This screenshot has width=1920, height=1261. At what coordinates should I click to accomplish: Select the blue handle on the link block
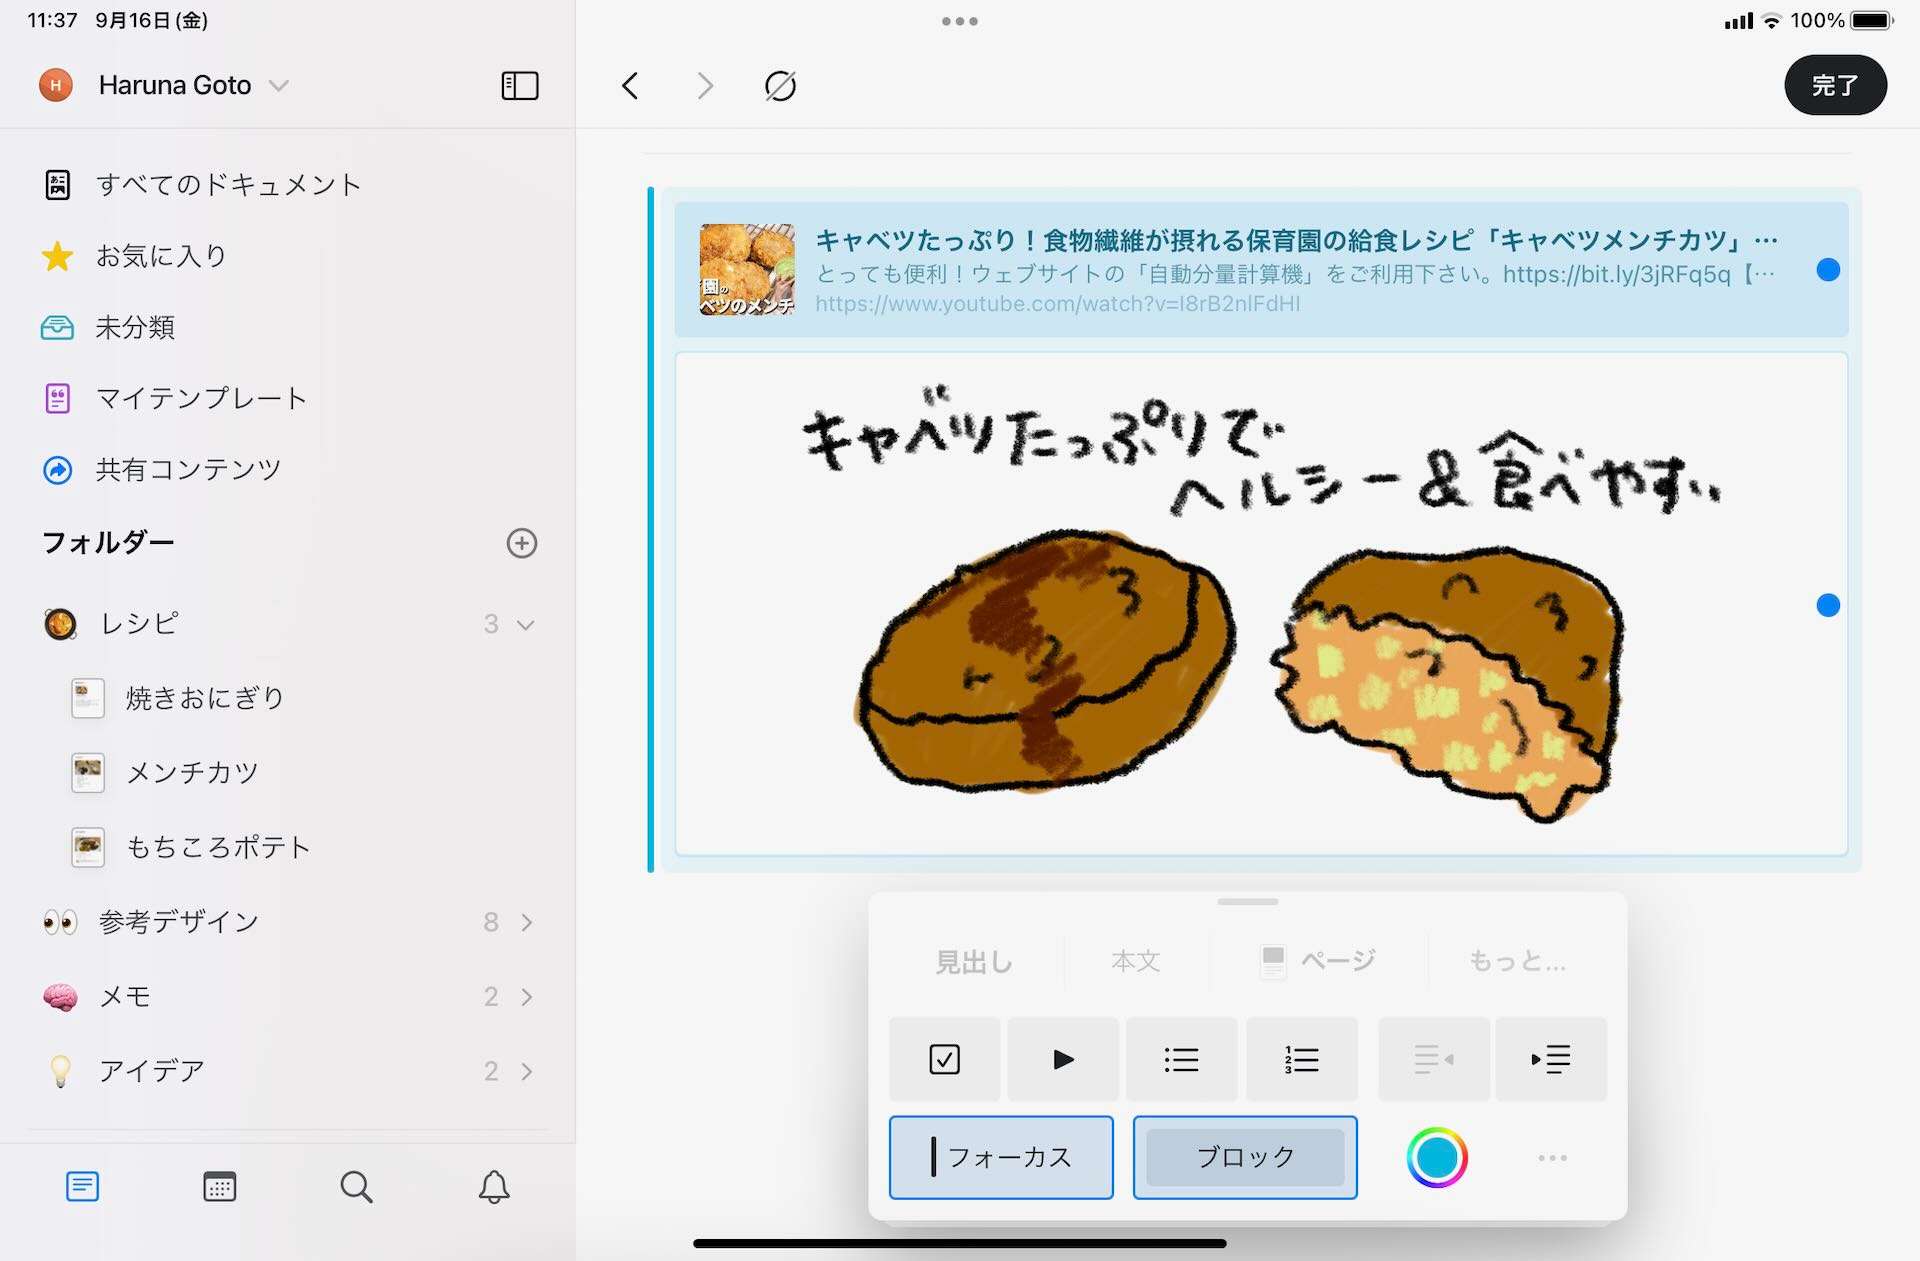pos(1828,270)
